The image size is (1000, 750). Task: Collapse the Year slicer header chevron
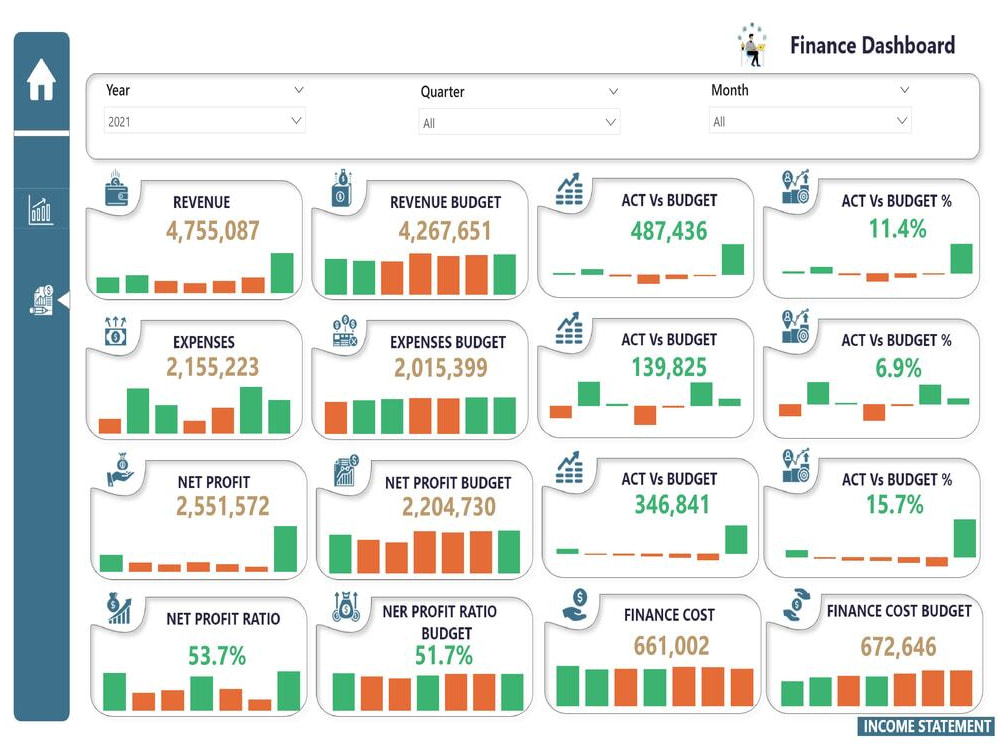click(300, 89)
